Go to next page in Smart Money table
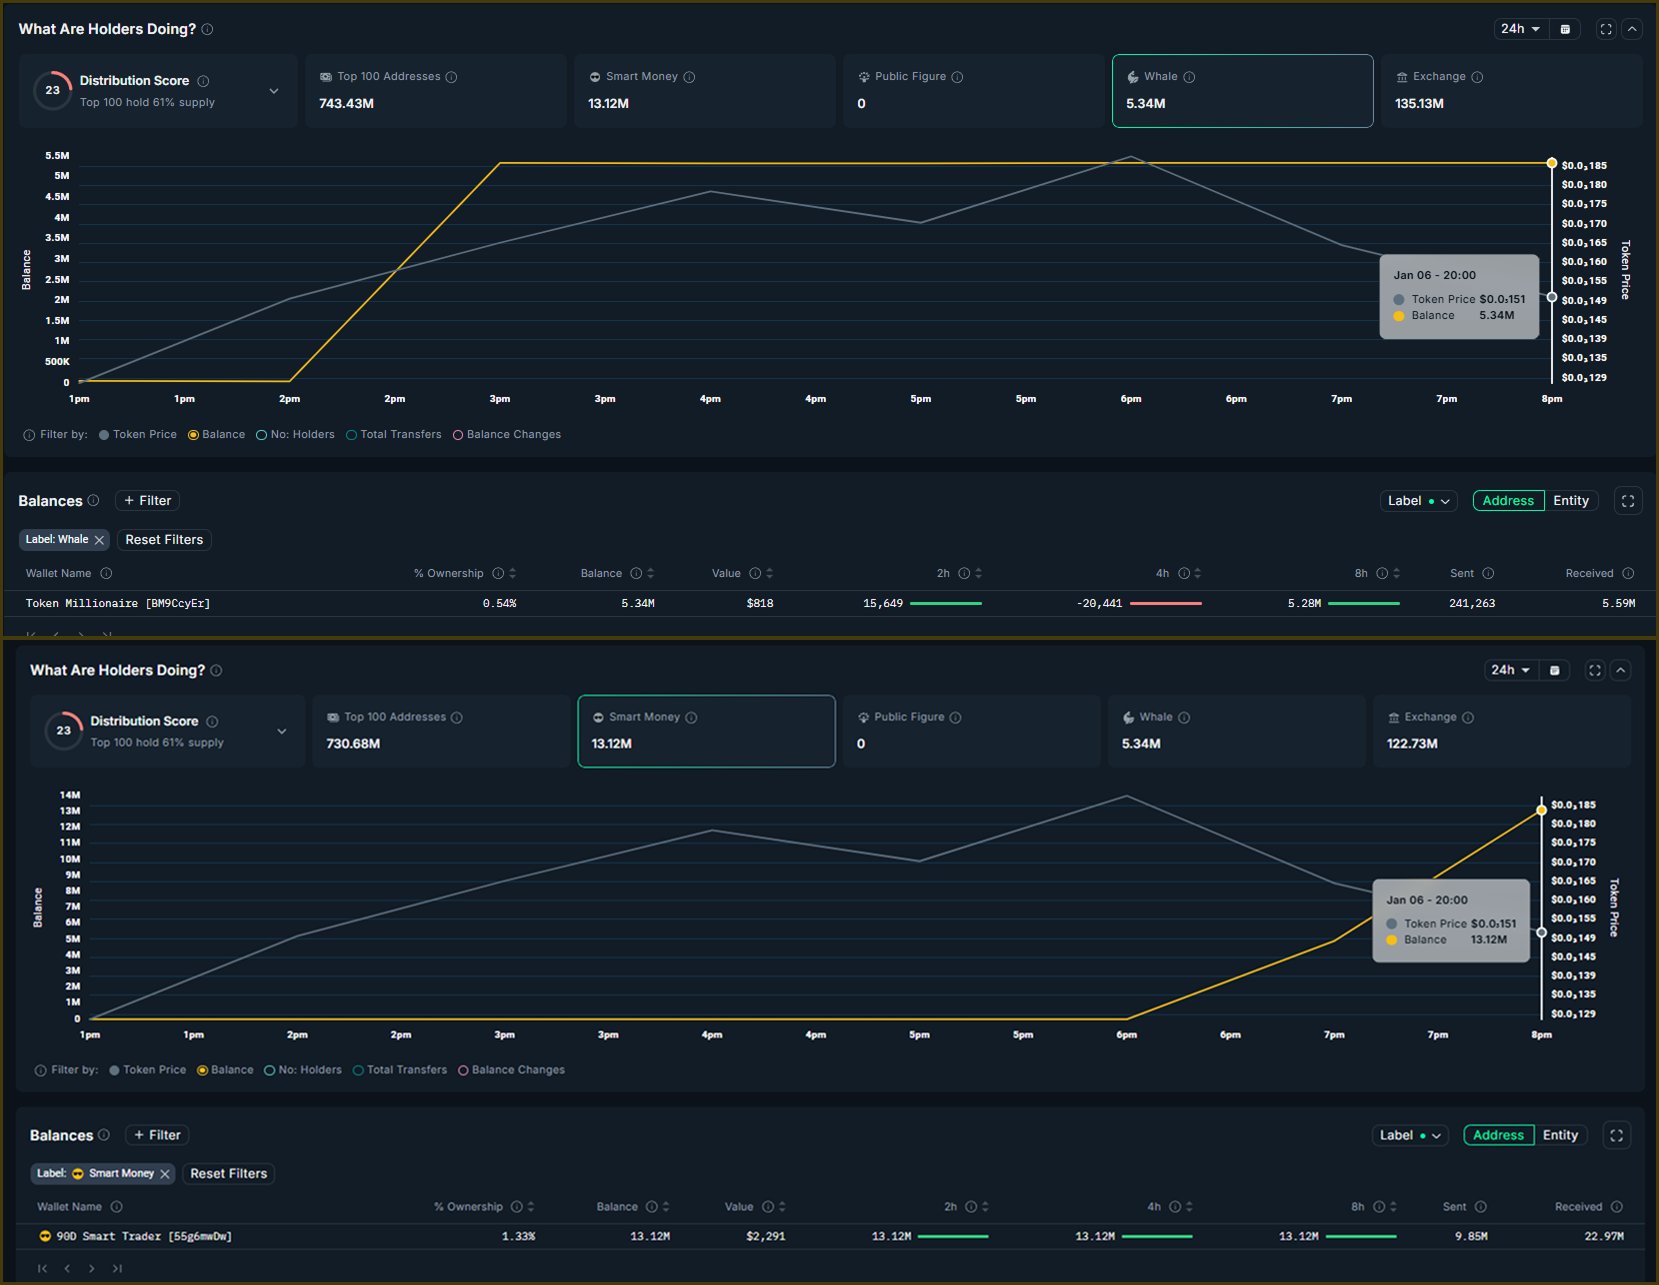This screenshot has width=1659, height=1285. click(x=92, y=1268)
